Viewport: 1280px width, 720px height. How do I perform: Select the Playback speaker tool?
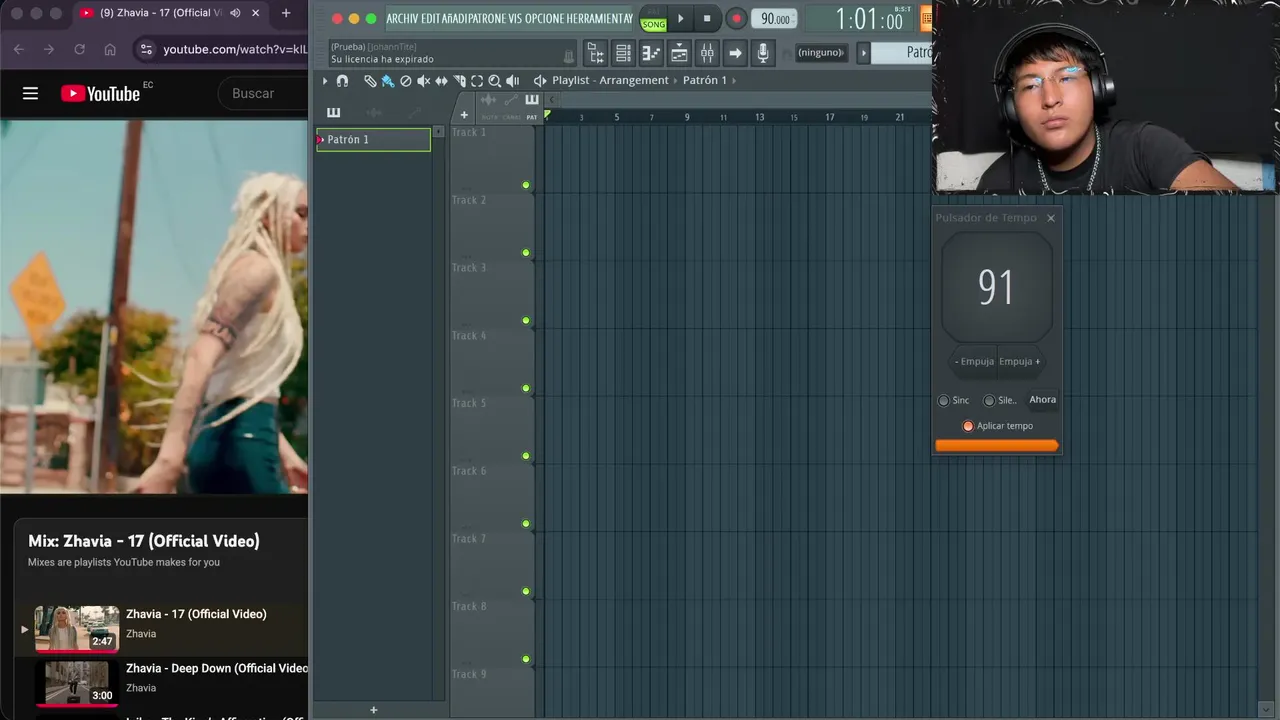click(513, 81)
